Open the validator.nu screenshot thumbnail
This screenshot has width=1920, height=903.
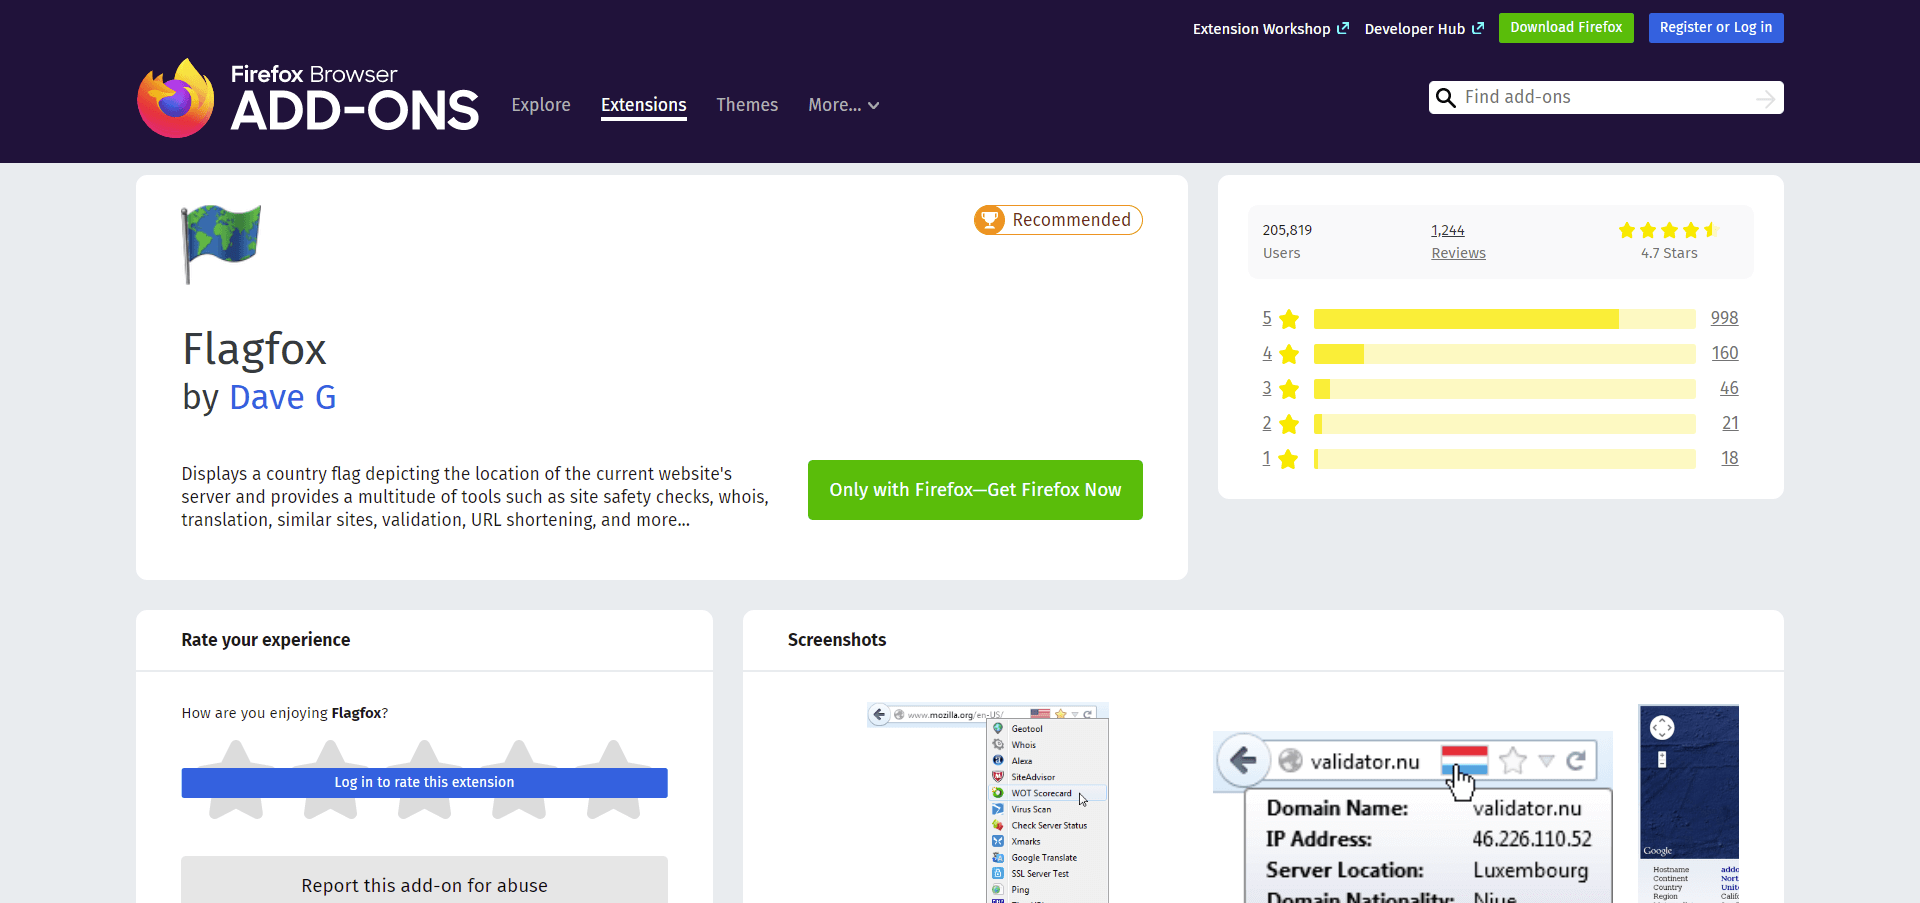click(1413, 817)
